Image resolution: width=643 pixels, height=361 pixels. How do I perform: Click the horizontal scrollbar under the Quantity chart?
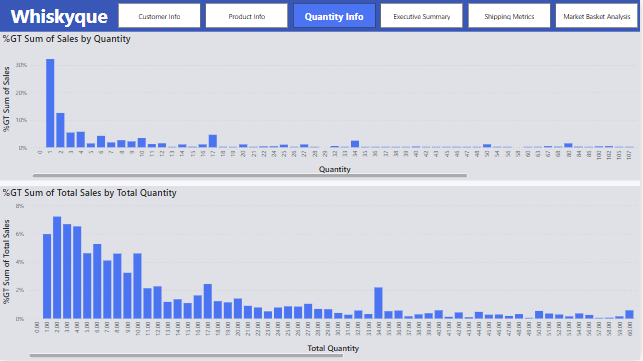[250, 176]
